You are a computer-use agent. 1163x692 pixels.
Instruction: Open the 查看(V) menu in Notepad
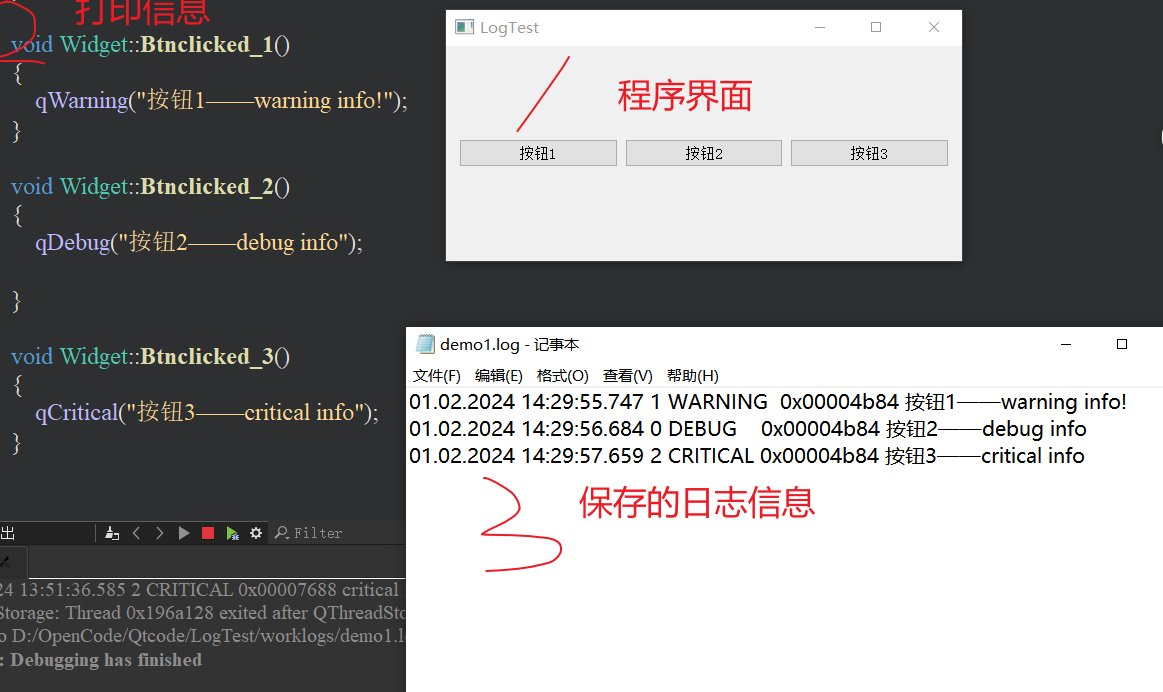click(x=627, y=375)
